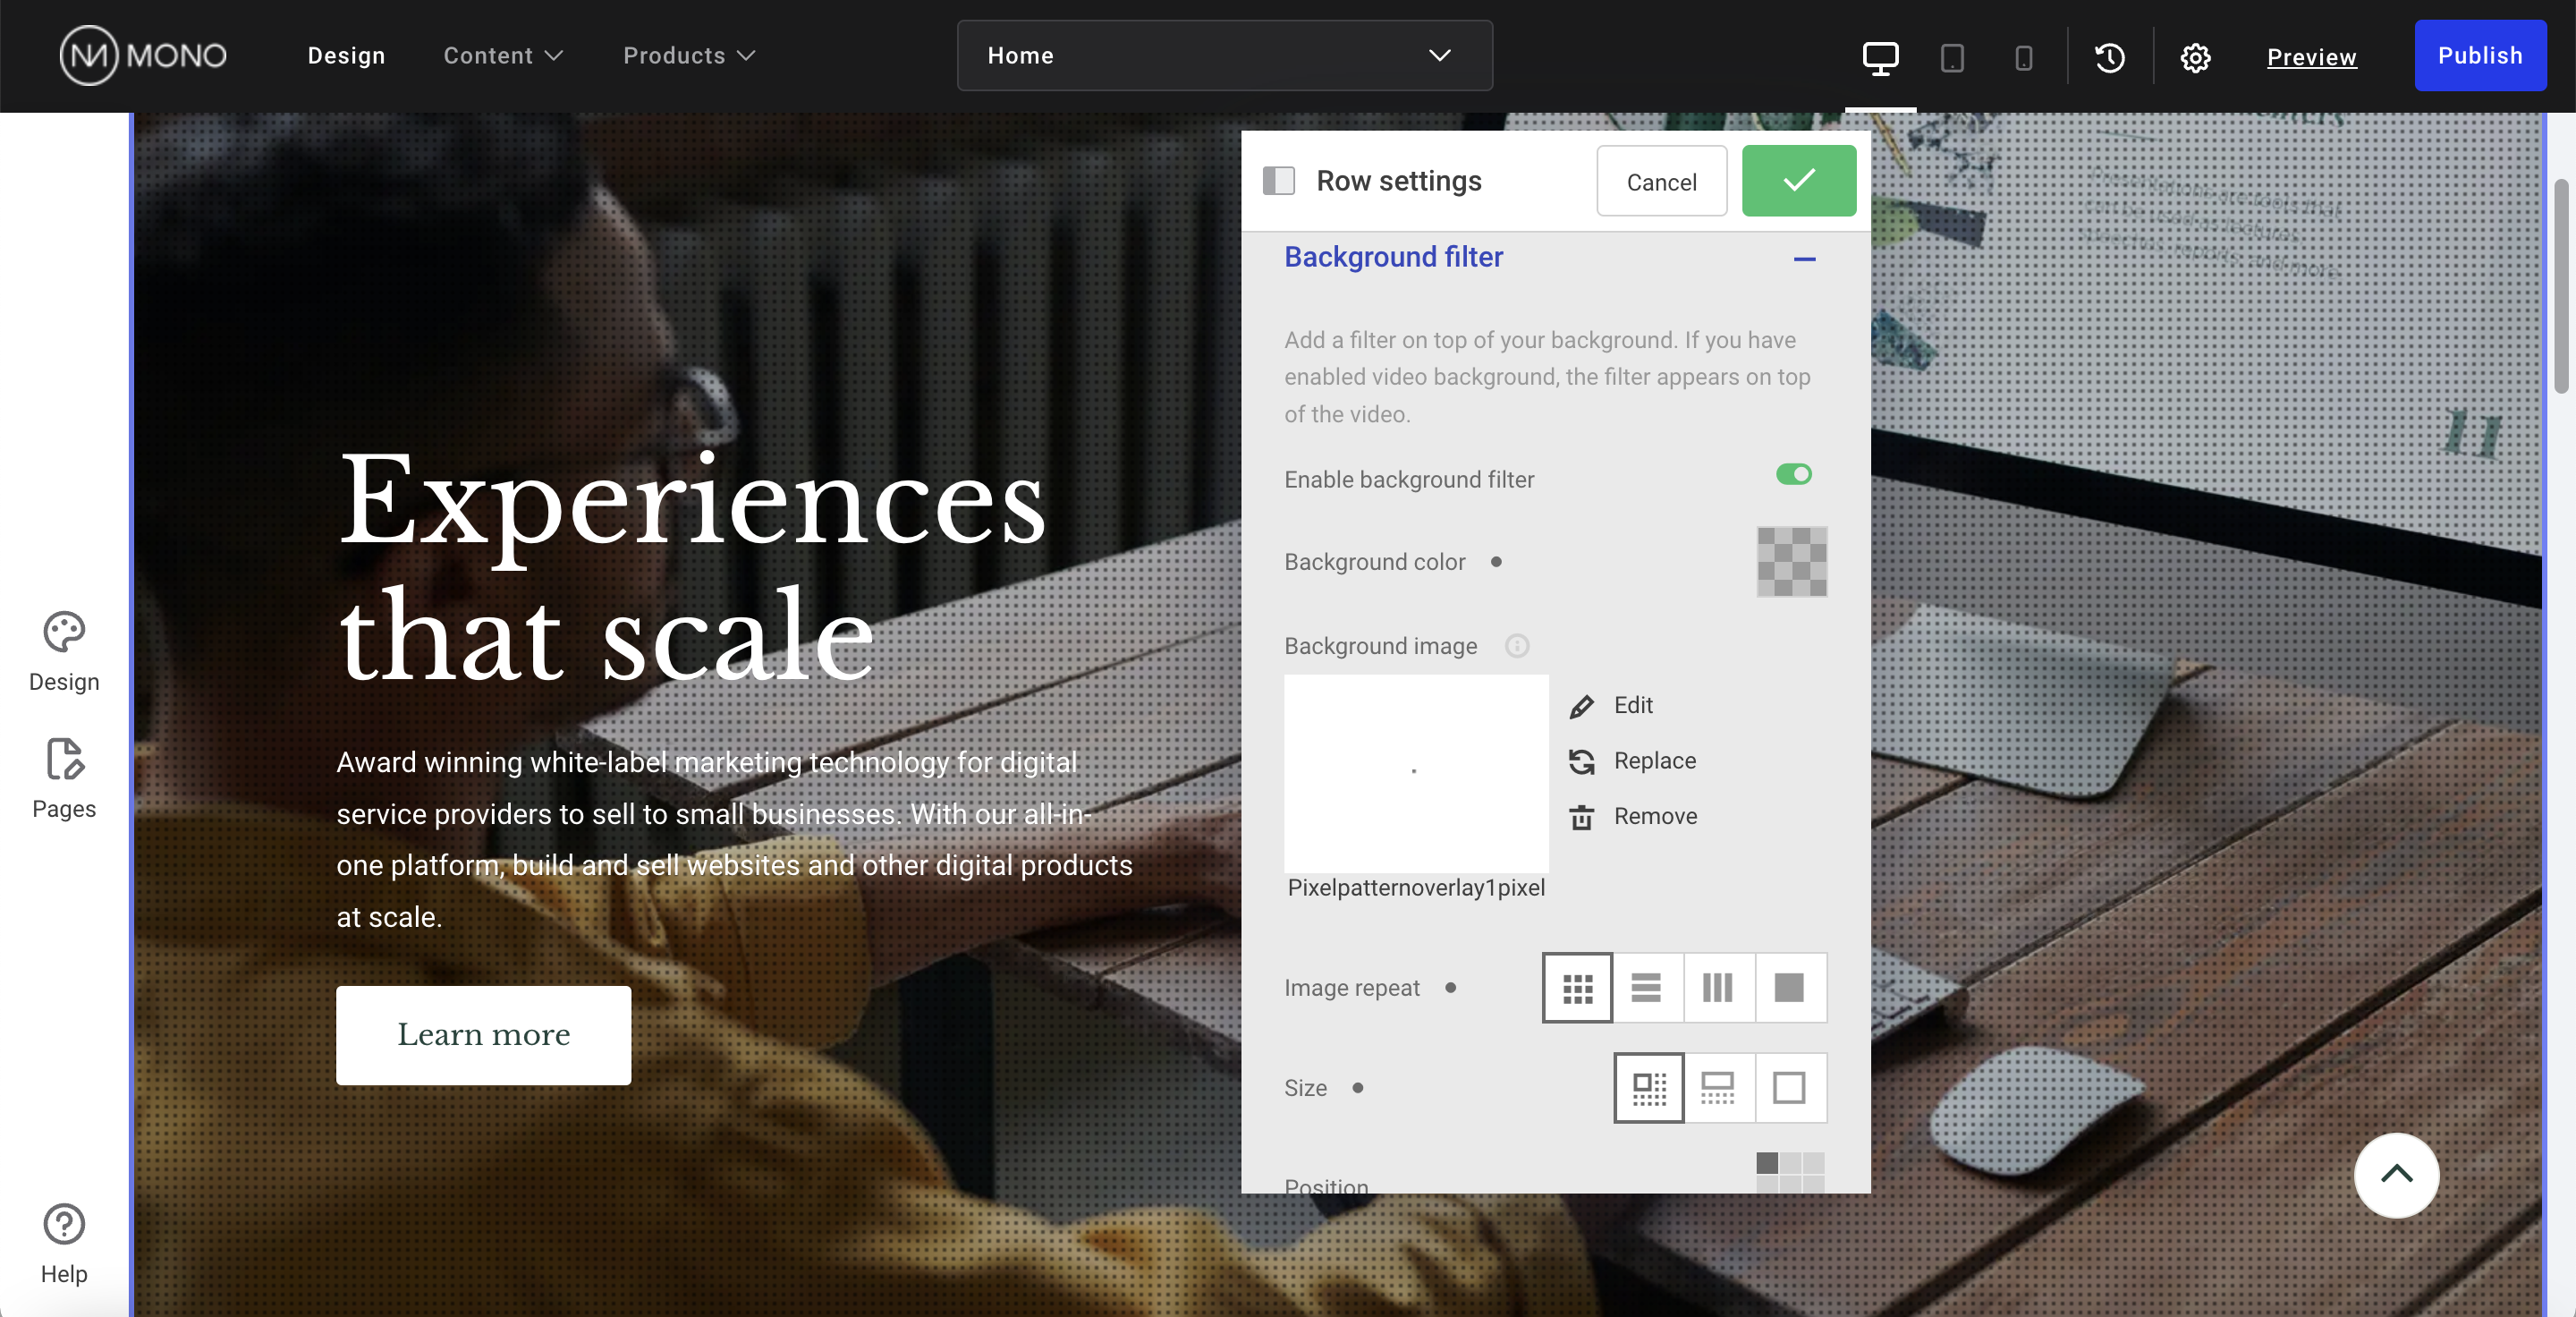Select no-repeat image option

click(1789, 987)
